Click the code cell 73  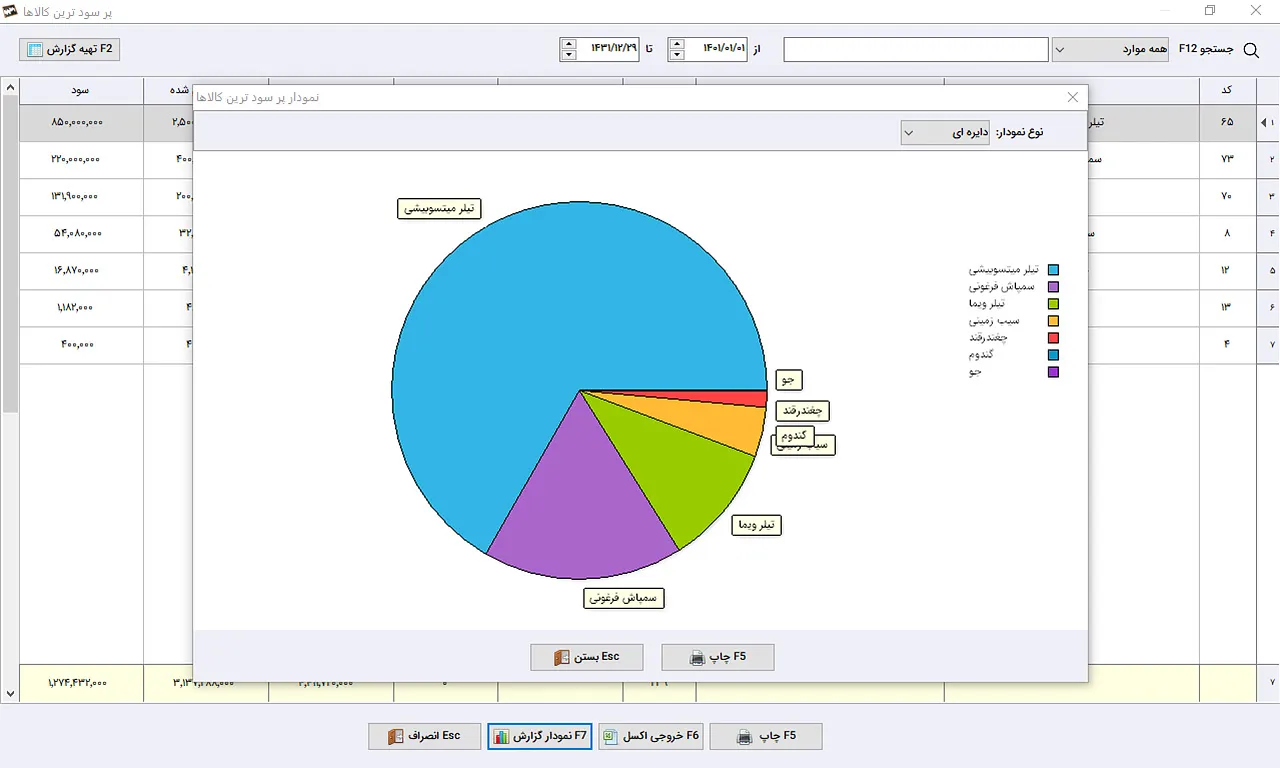coord(1227,159)
